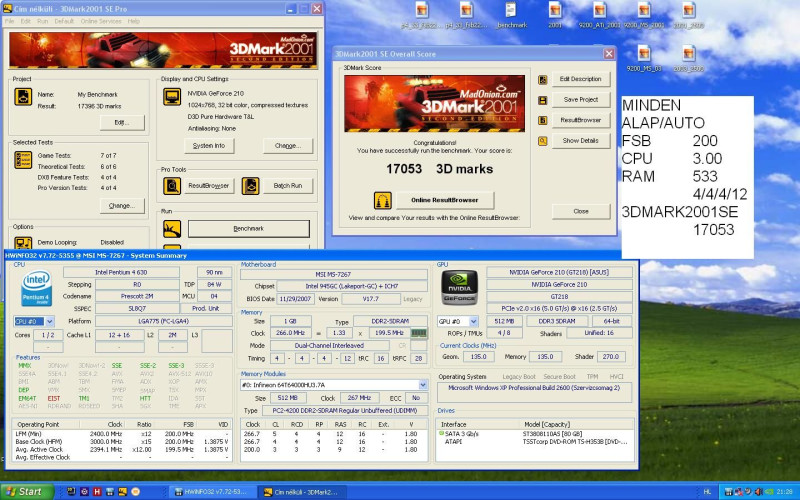Click the Edit... button in Project
This screenshot has width=800, height=500.
(122, 122)
